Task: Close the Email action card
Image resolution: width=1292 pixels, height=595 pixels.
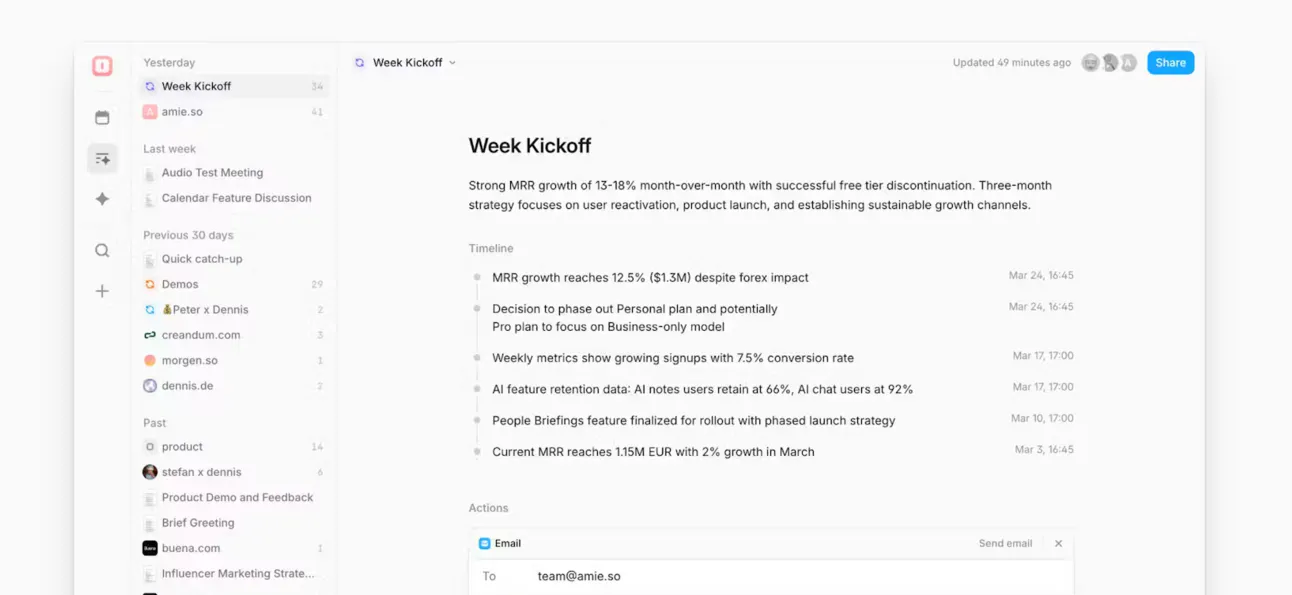Action: [x=1058, y=544]
